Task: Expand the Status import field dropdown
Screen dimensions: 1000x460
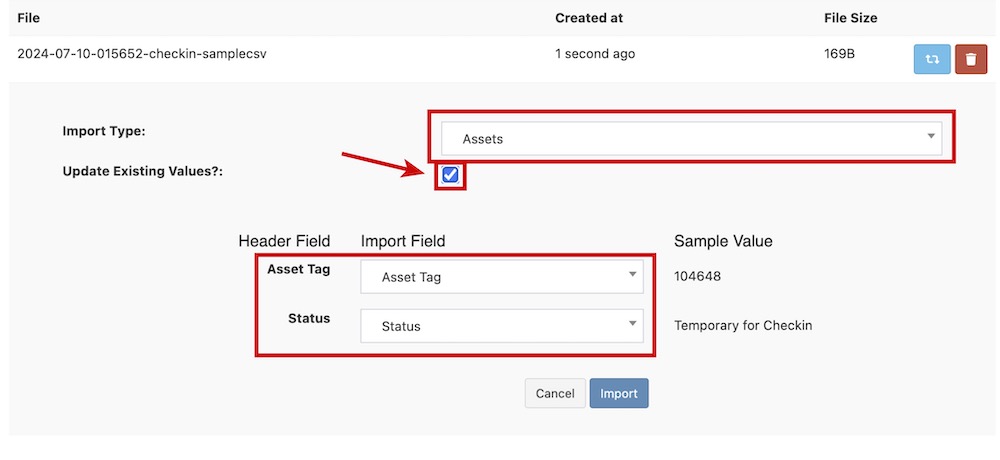Action: tap(500, 326)
